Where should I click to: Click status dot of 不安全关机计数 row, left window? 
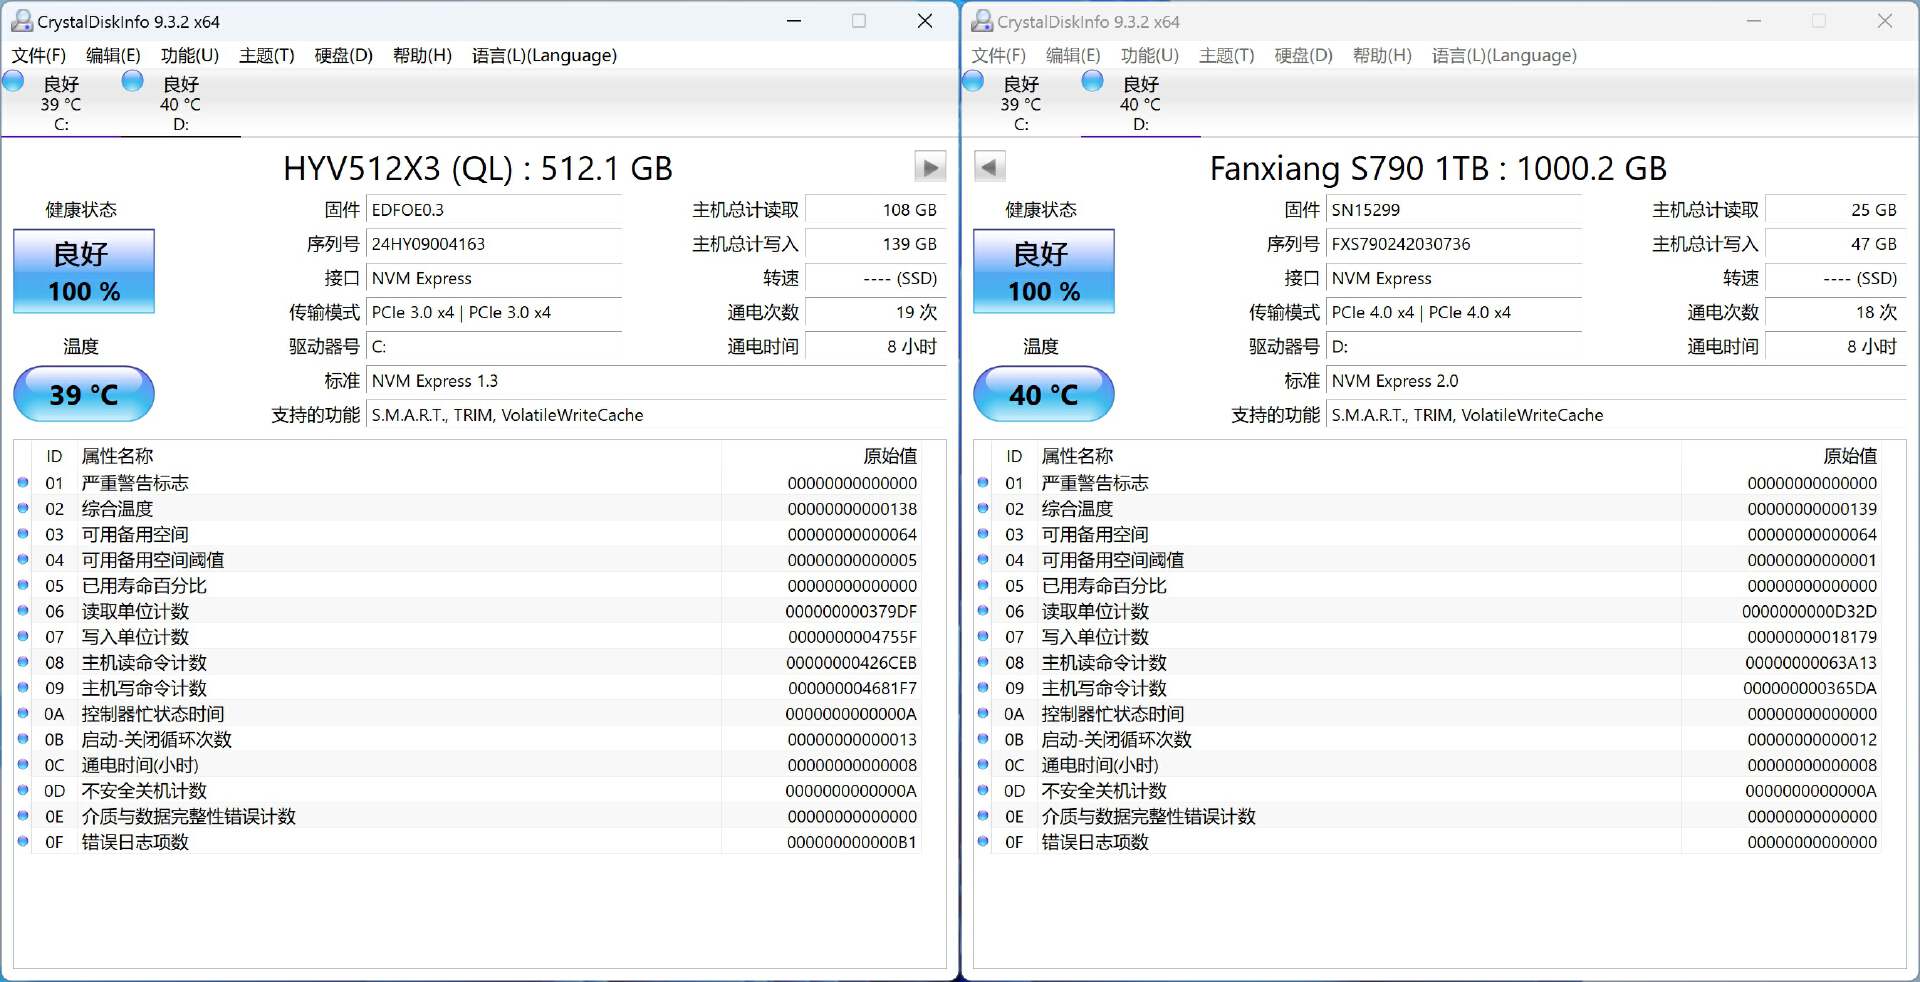[23, 790]
